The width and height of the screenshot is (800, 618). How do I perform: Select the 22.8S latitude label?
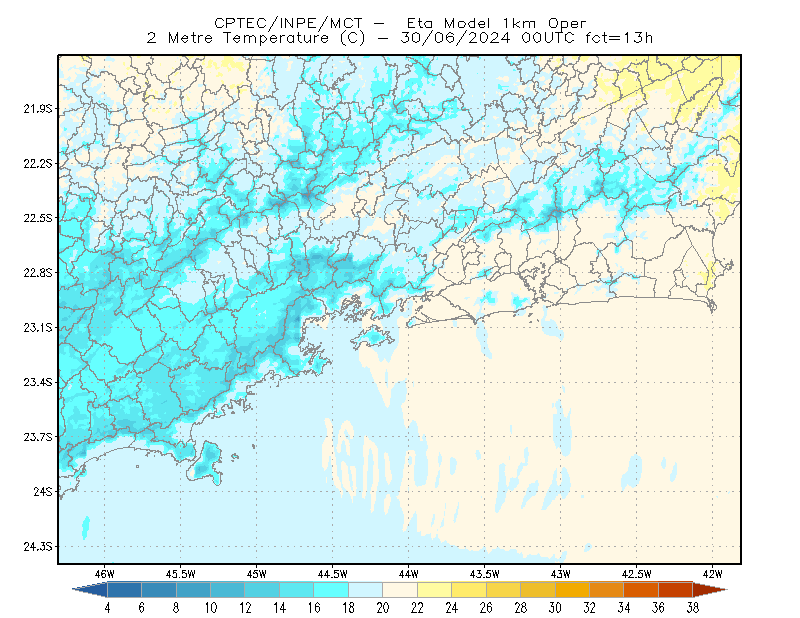point(38,273)
